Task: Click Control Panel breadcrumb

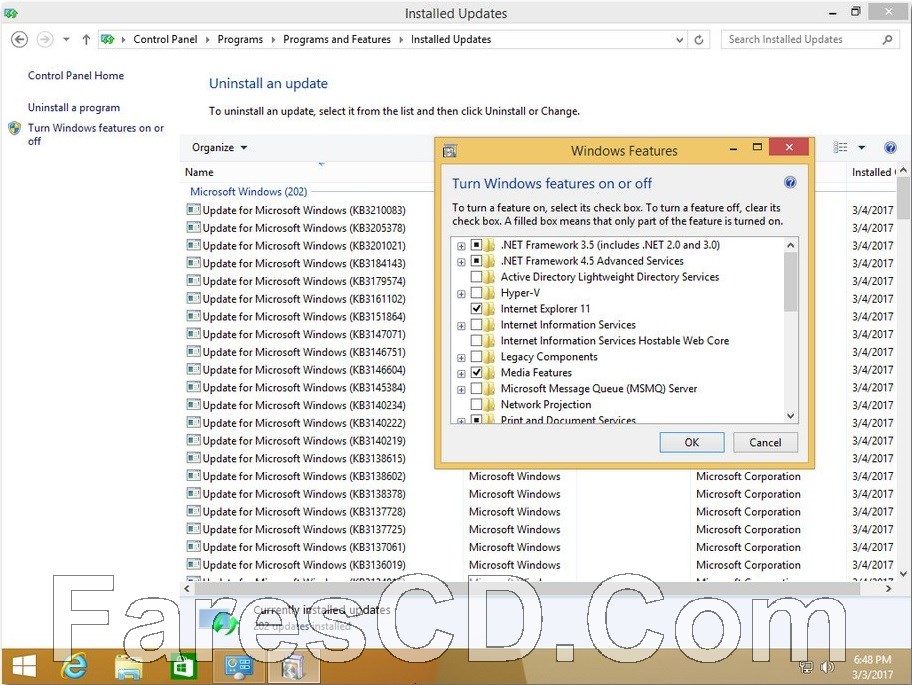Action: [x=165, y=40]
